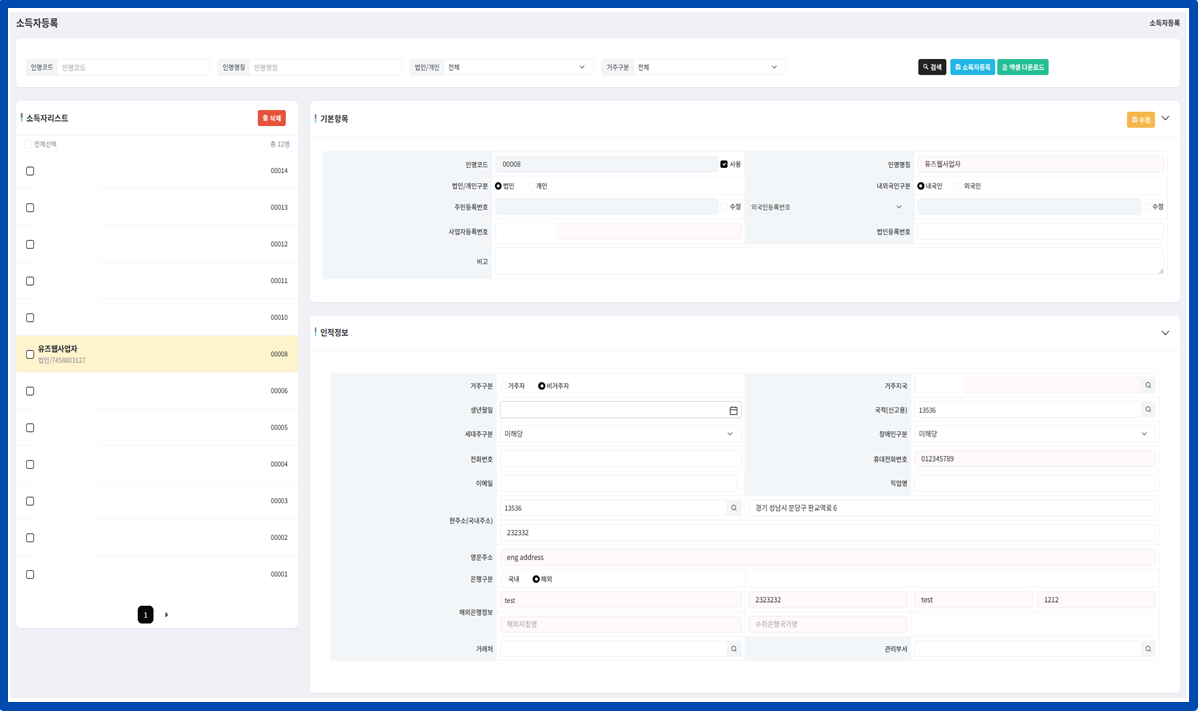Click the calendar icon in 생년월일 field
The image size is (1198, 711).
click(733, 410)
